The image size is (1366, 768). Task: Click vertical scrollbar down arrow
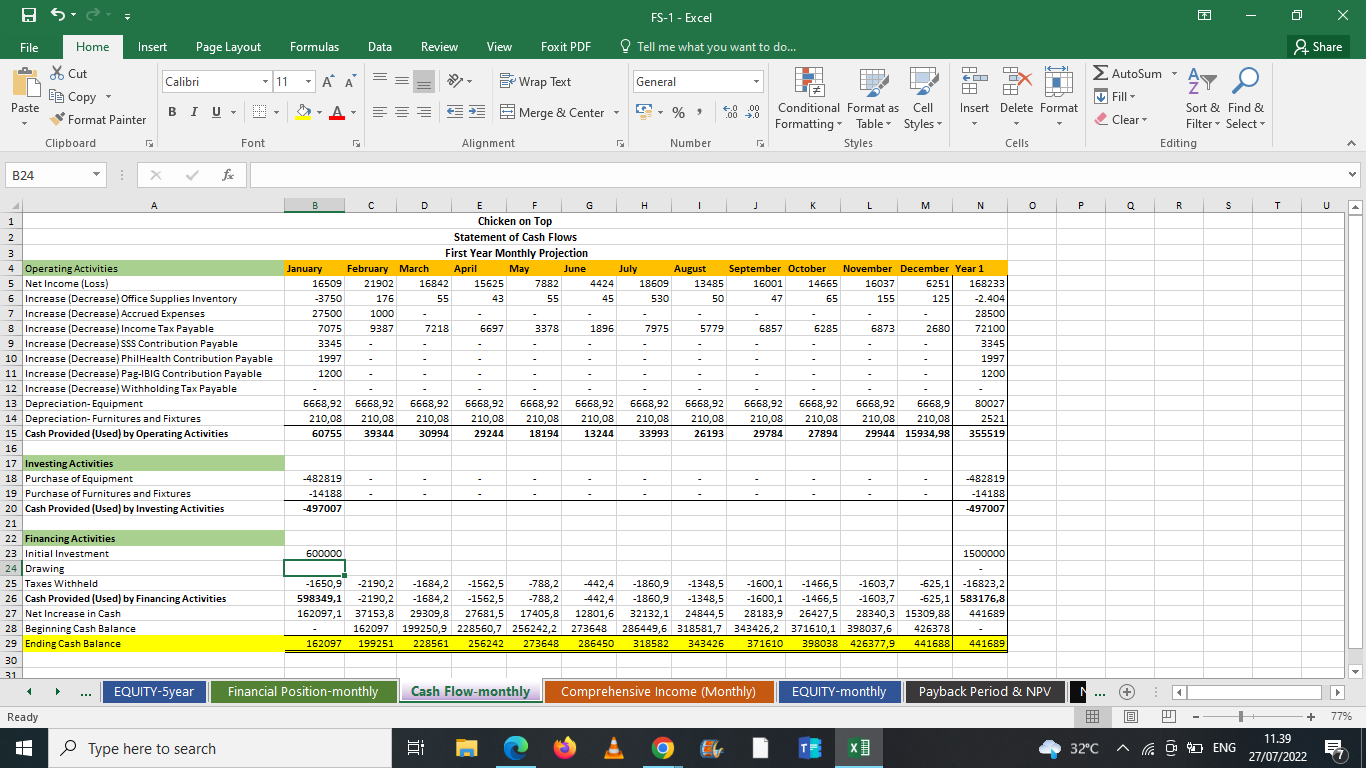click(1357, 671)
